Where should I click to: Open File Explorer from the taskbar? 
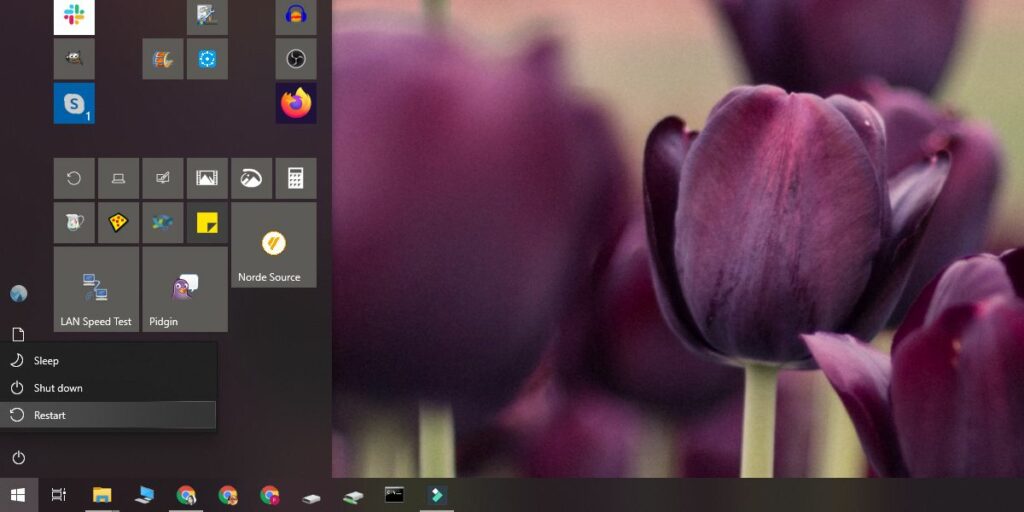101,494
